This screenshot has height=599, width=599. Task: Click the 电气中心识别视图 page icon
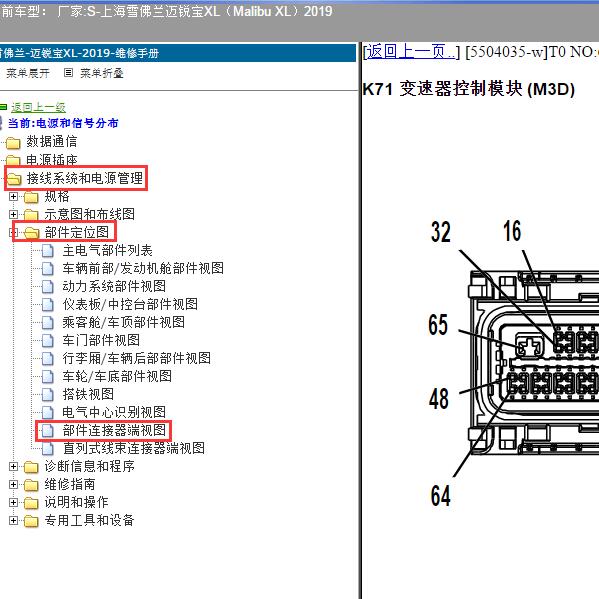tap(48, 413)
